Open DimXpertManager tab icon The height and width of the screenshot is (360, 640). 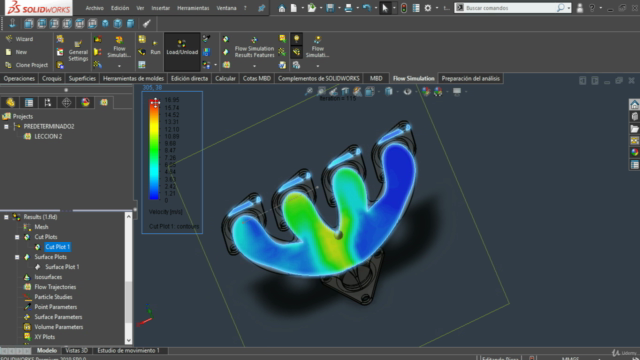click(x=67, y=102)
